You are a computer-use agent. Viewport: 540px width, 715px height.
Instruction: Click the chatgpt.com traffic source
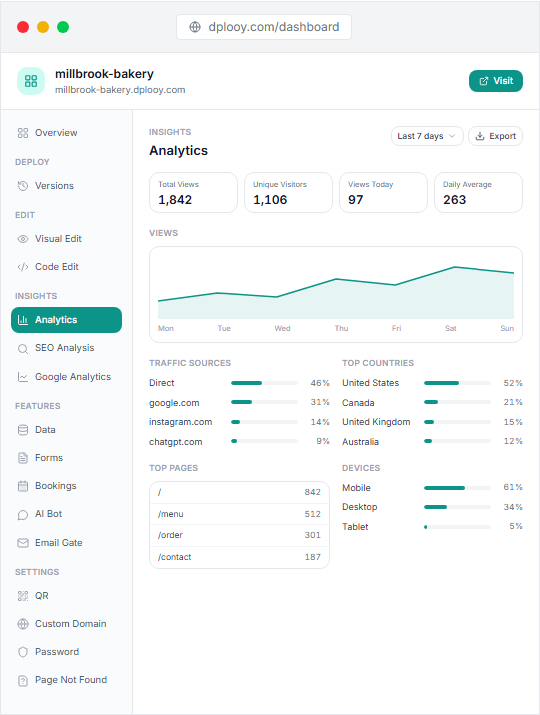coord(239,441)
